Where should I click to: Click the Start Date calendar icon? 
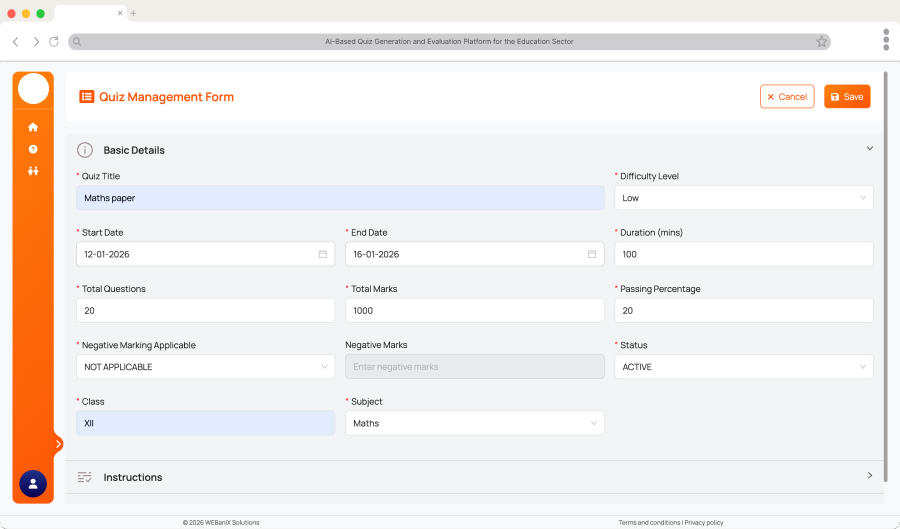coord(323,254)
